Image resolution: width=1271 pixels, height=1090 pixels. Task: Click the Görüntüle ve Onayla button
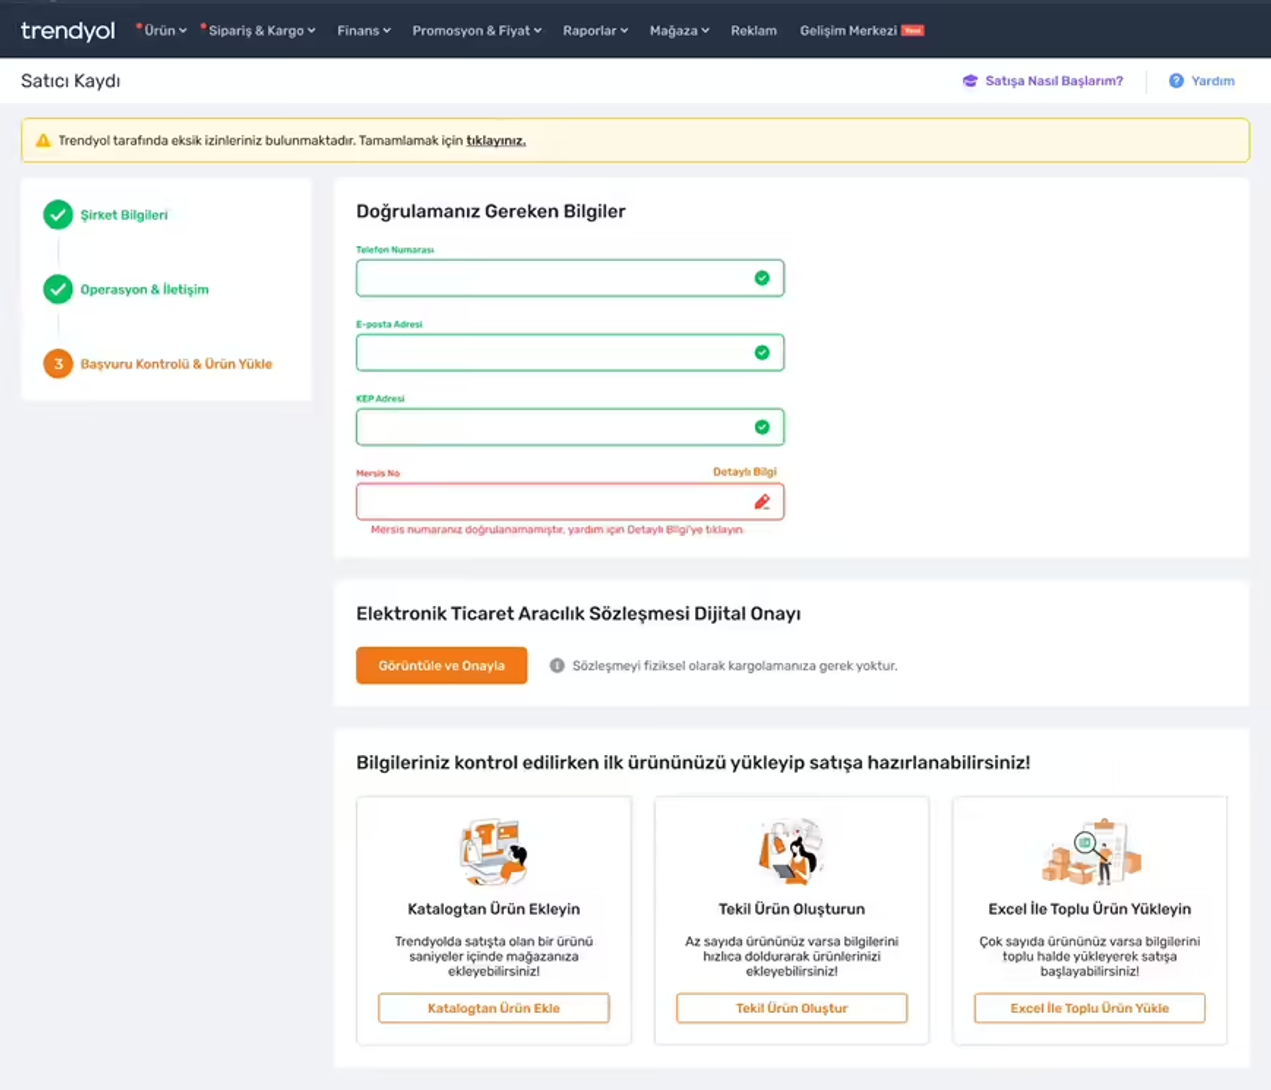tap(441, 666)
